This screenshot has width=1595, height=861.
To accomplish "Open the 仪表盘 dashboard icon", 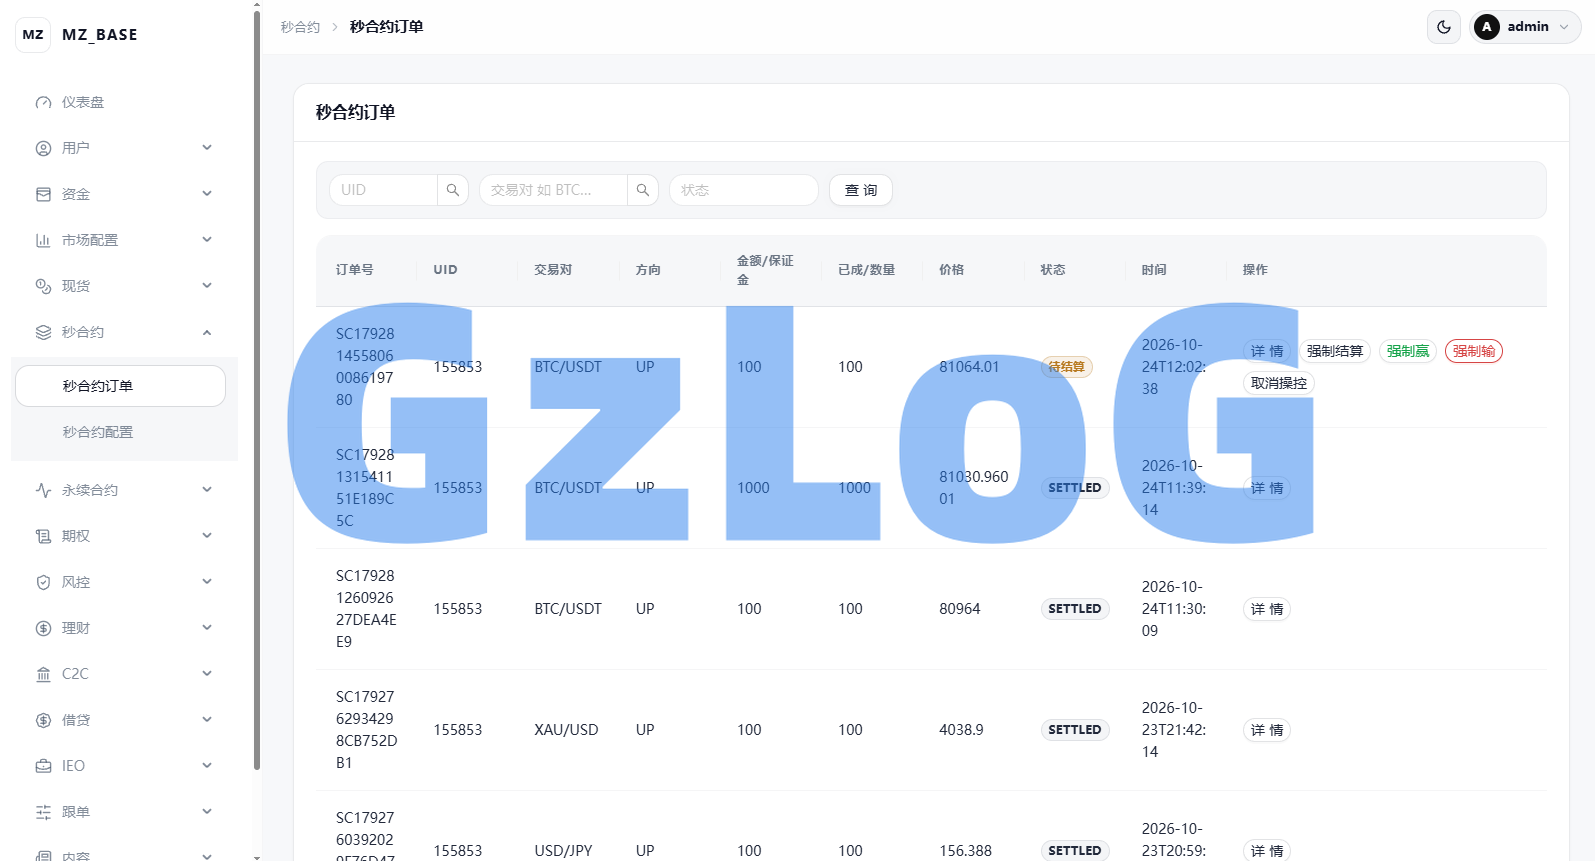I will pyautogui.click(x=43, y=102).
